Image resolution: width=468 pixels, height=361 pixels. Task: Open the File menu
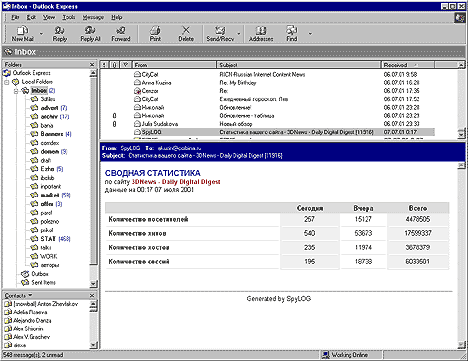[x=15, y=17]
